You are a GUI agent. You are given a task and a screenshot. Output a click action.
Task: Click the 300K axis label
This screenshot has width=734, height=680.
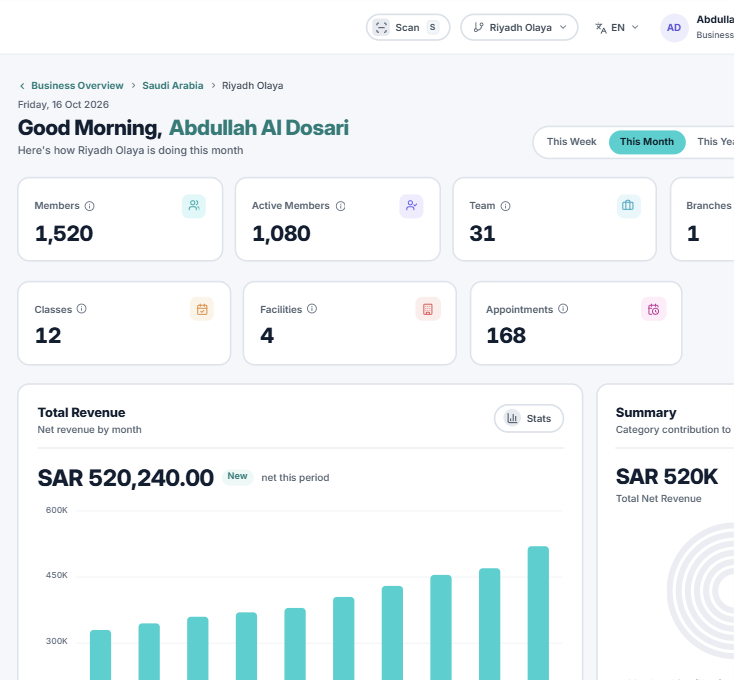[x=57, y=641]
